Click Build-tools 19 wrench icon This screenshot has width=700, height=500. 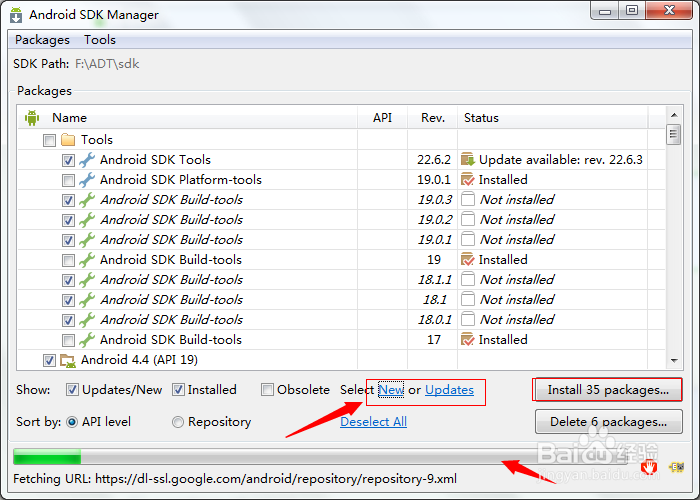(87, 260)
